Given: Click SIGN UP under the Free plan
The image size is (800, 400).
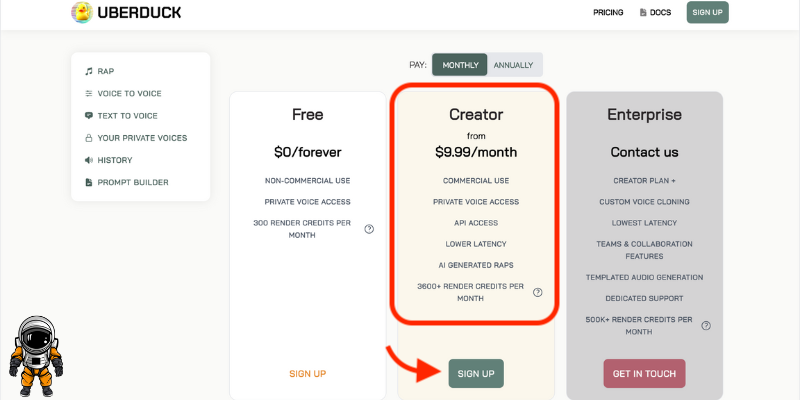Looking at the screenshot, I should pos(308,373).
